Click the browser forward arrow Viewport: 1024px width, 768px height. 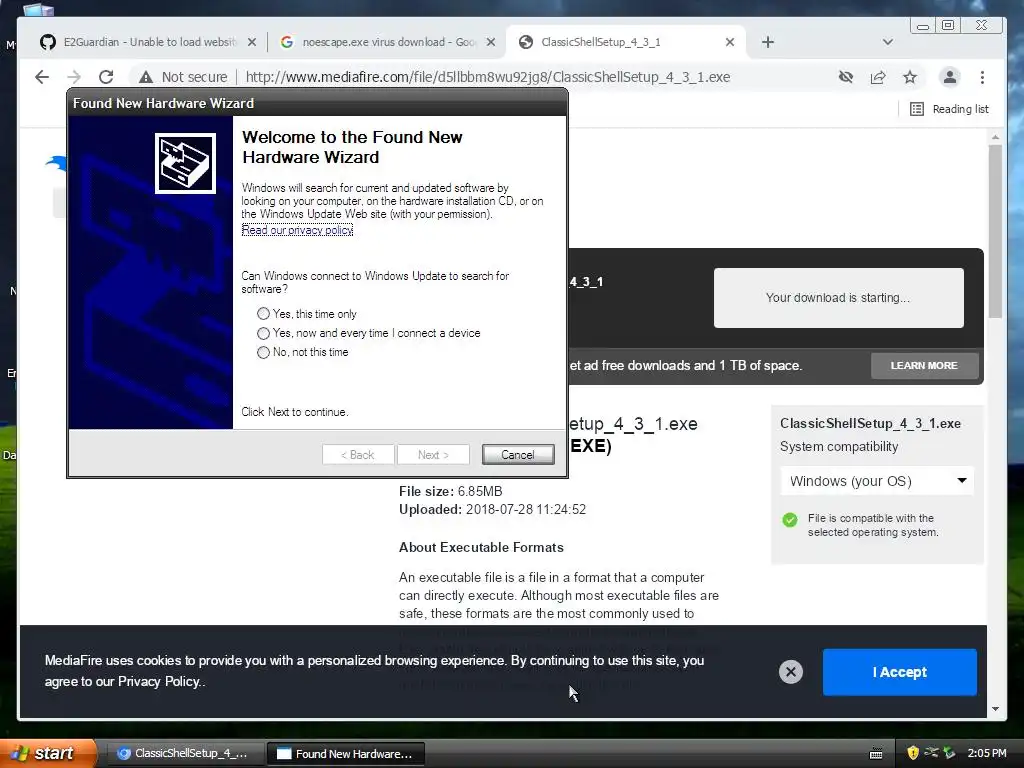(x=74, y=77)
